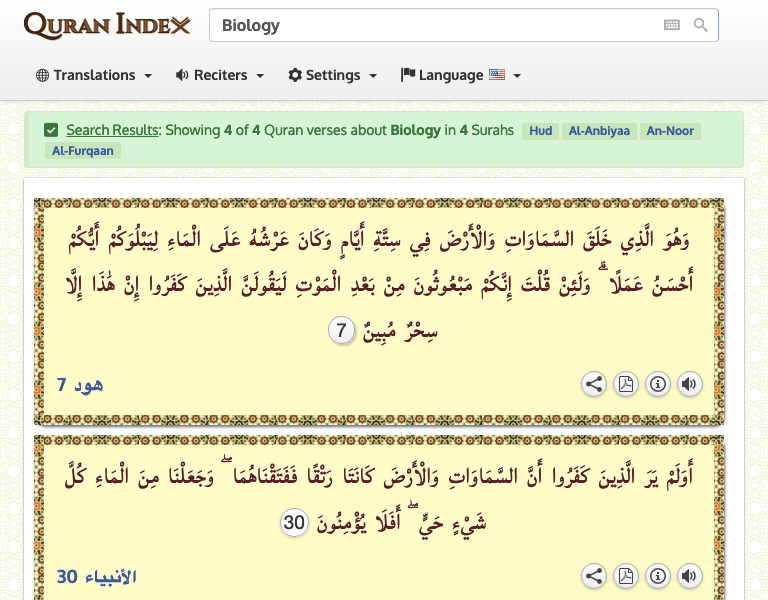Image resolution: width=768 pixels, height=600 pixels.
Task: Share the Hud 7 verse
Action: 594,384
